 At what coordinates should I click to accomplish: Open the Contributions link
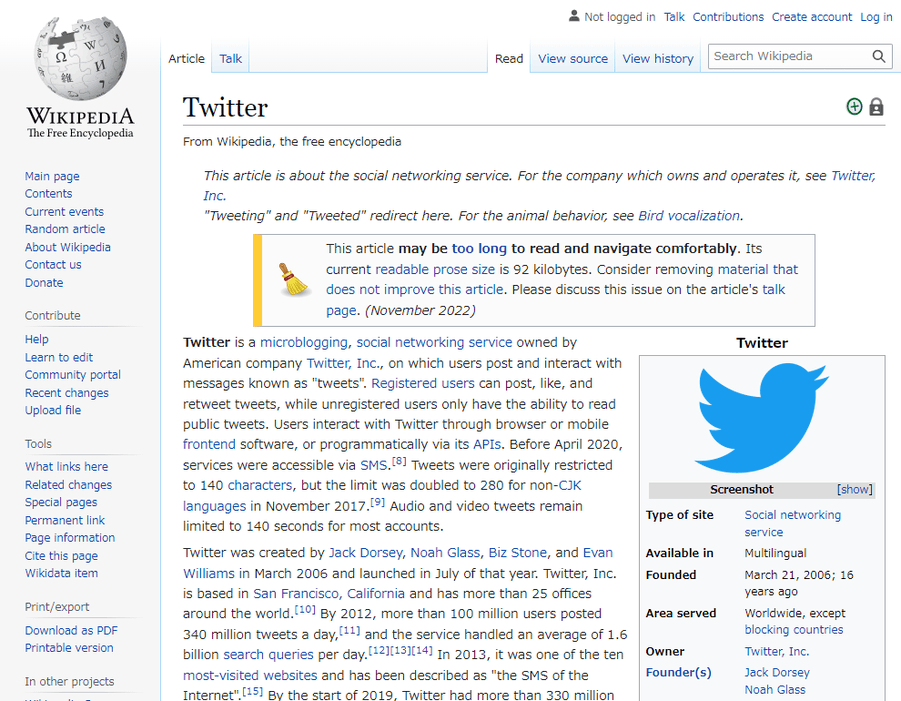coord(728,17)
